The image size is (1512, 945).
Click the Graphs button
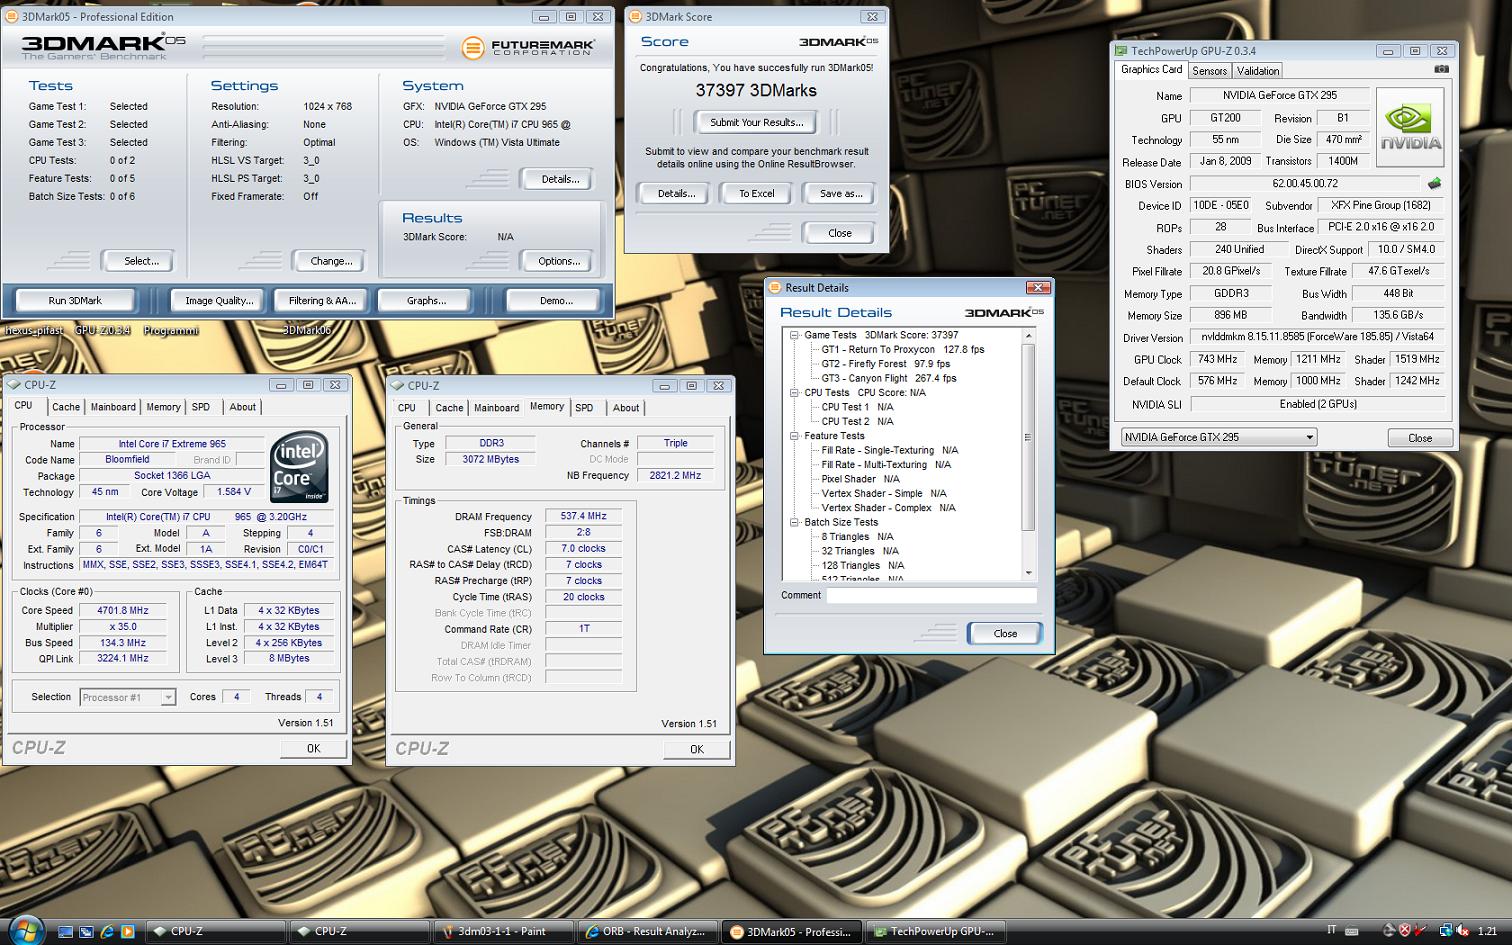pos(426,300)
